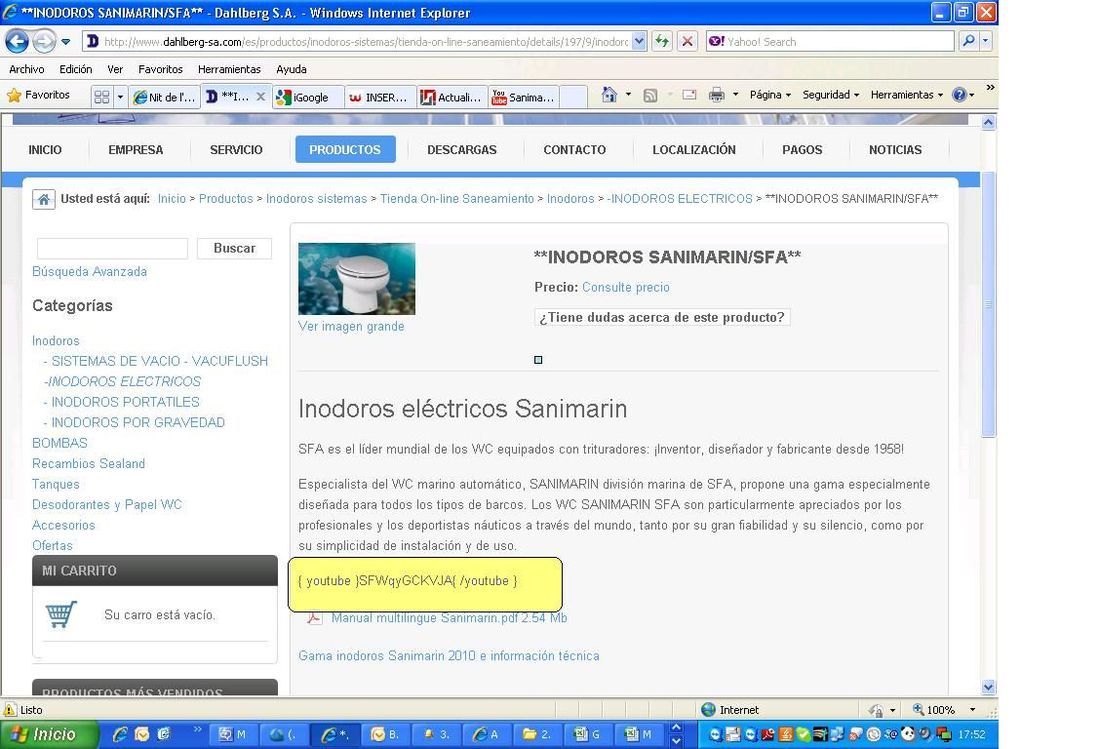Go to the INICIO navigation item
Viewport: 1100px width, 749px height.
pyautogui.click(x=45, y=149)
